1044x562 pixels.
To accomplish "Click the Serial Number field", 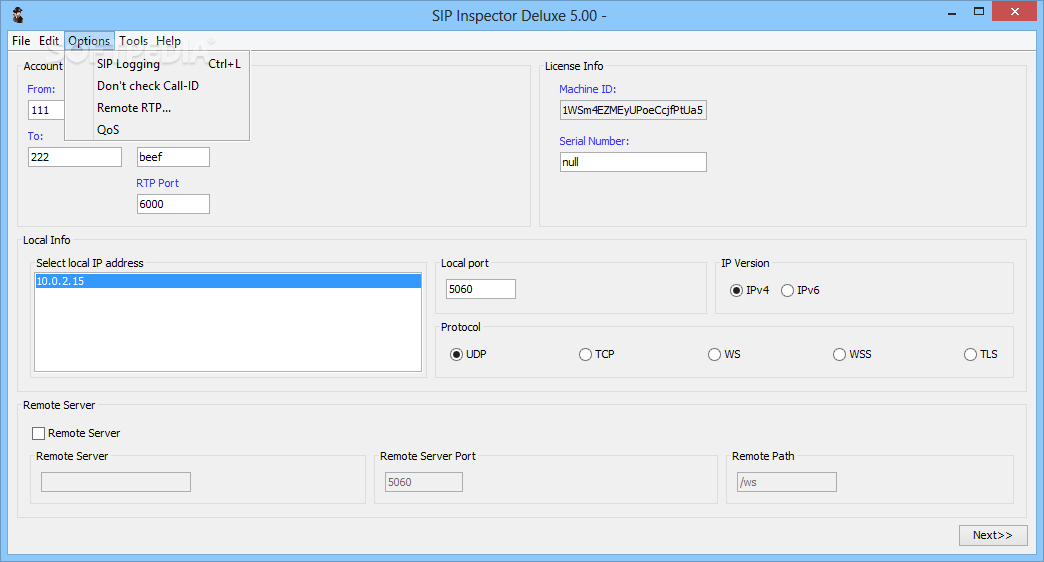I will pos(633,162).
